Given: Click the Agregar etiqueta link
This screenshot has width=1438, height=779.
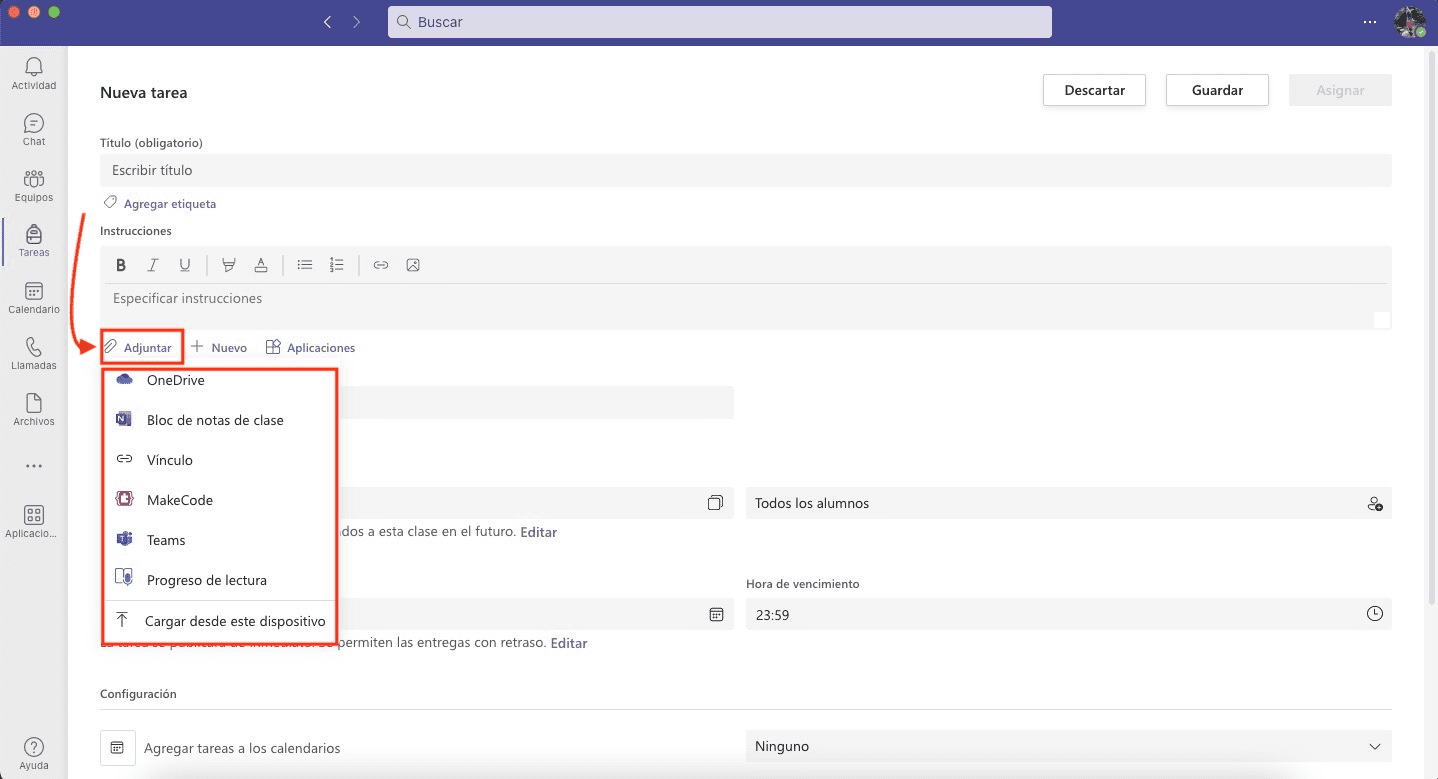Looking at the screenshot, I should pos(169,204).
